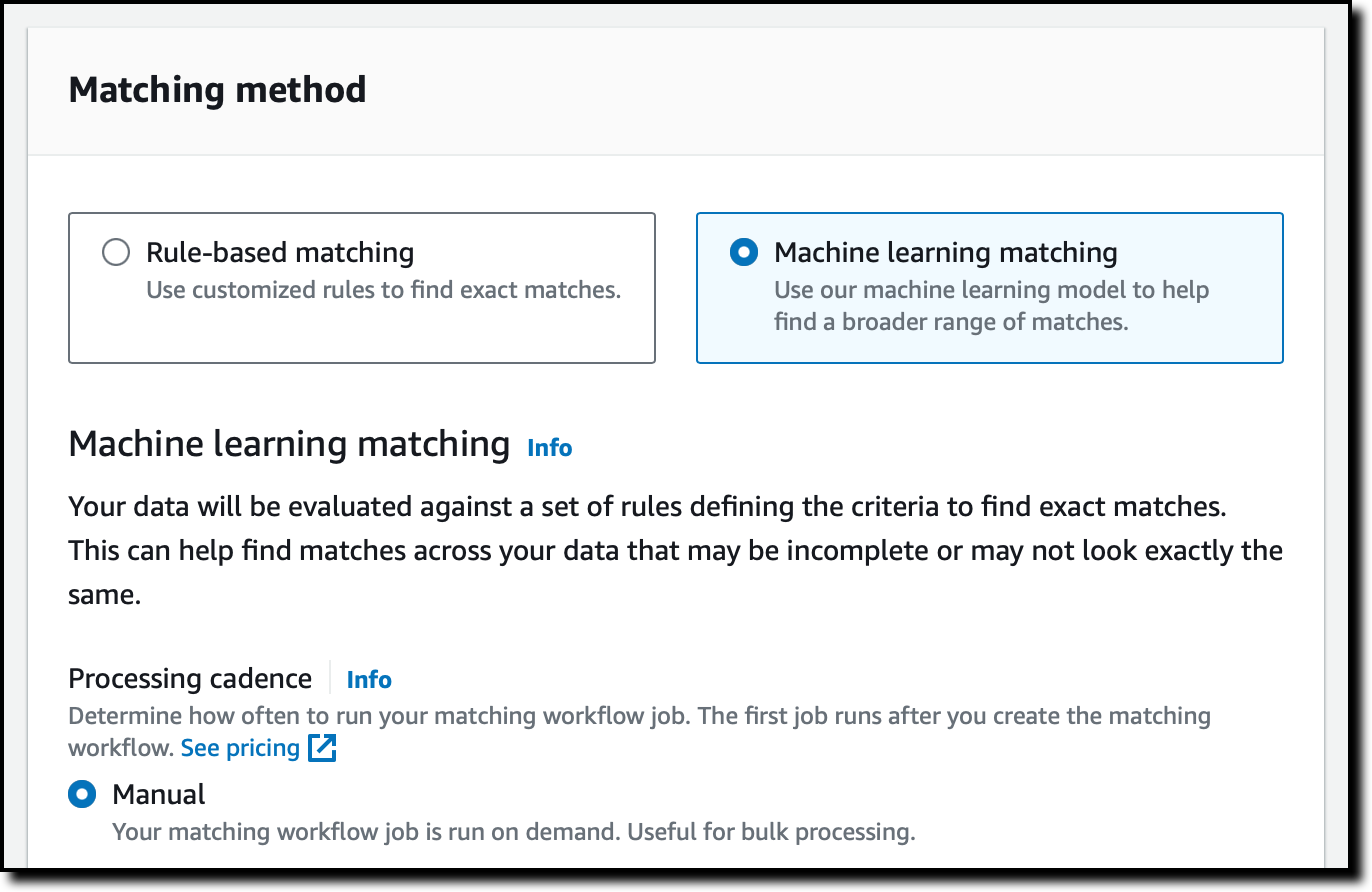Open Info link beside Processing cadence

pyautogui.click(x=369, y=680)
